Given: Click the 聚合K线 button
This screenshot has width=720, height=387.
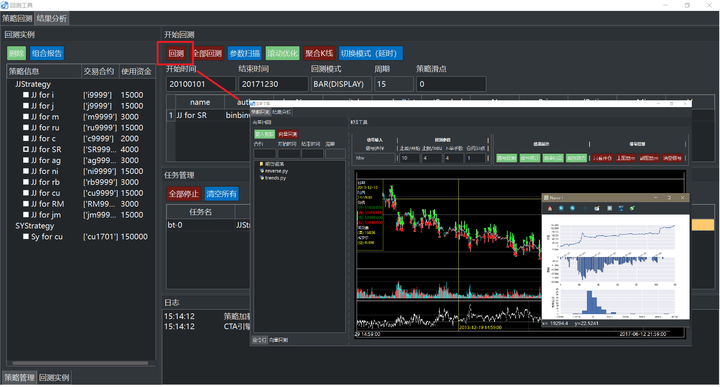Looking at the screenshot, I should 319,53.
